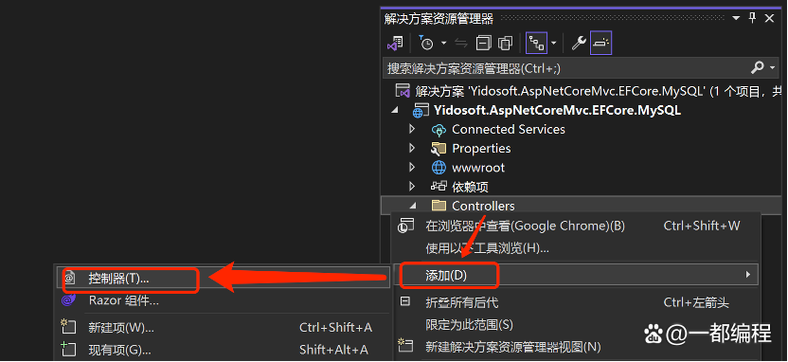Select 控制器(T)... in the Add submenu

tap(223, 278)
